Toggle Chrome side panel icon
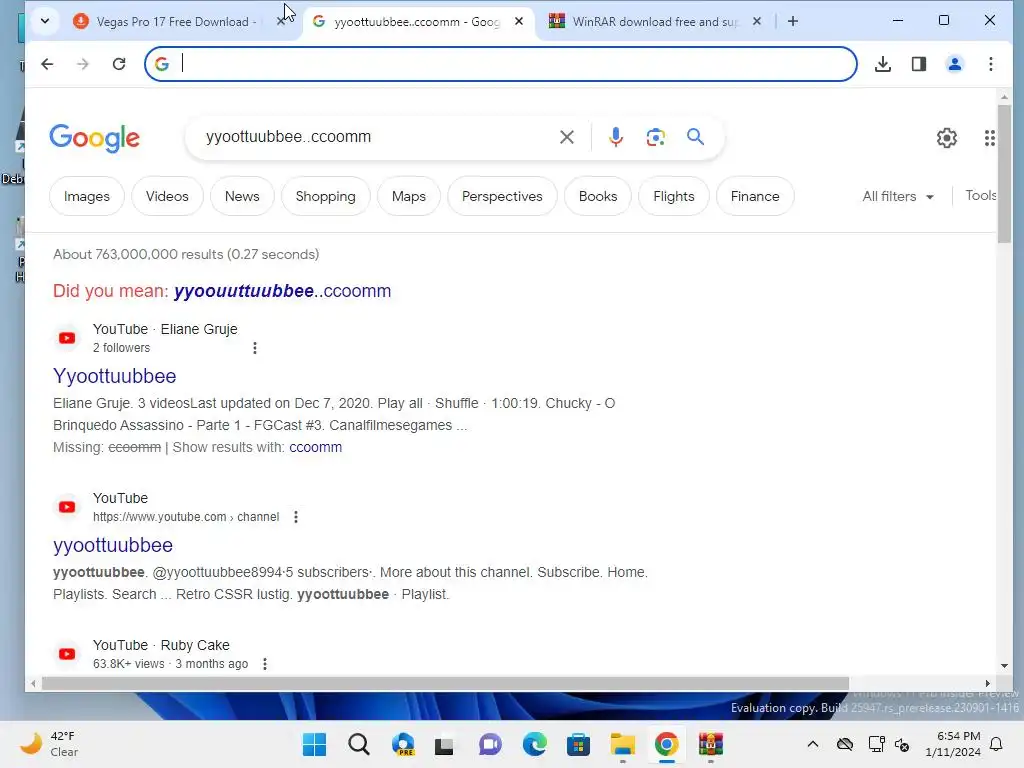 click(x=919, y=64)
